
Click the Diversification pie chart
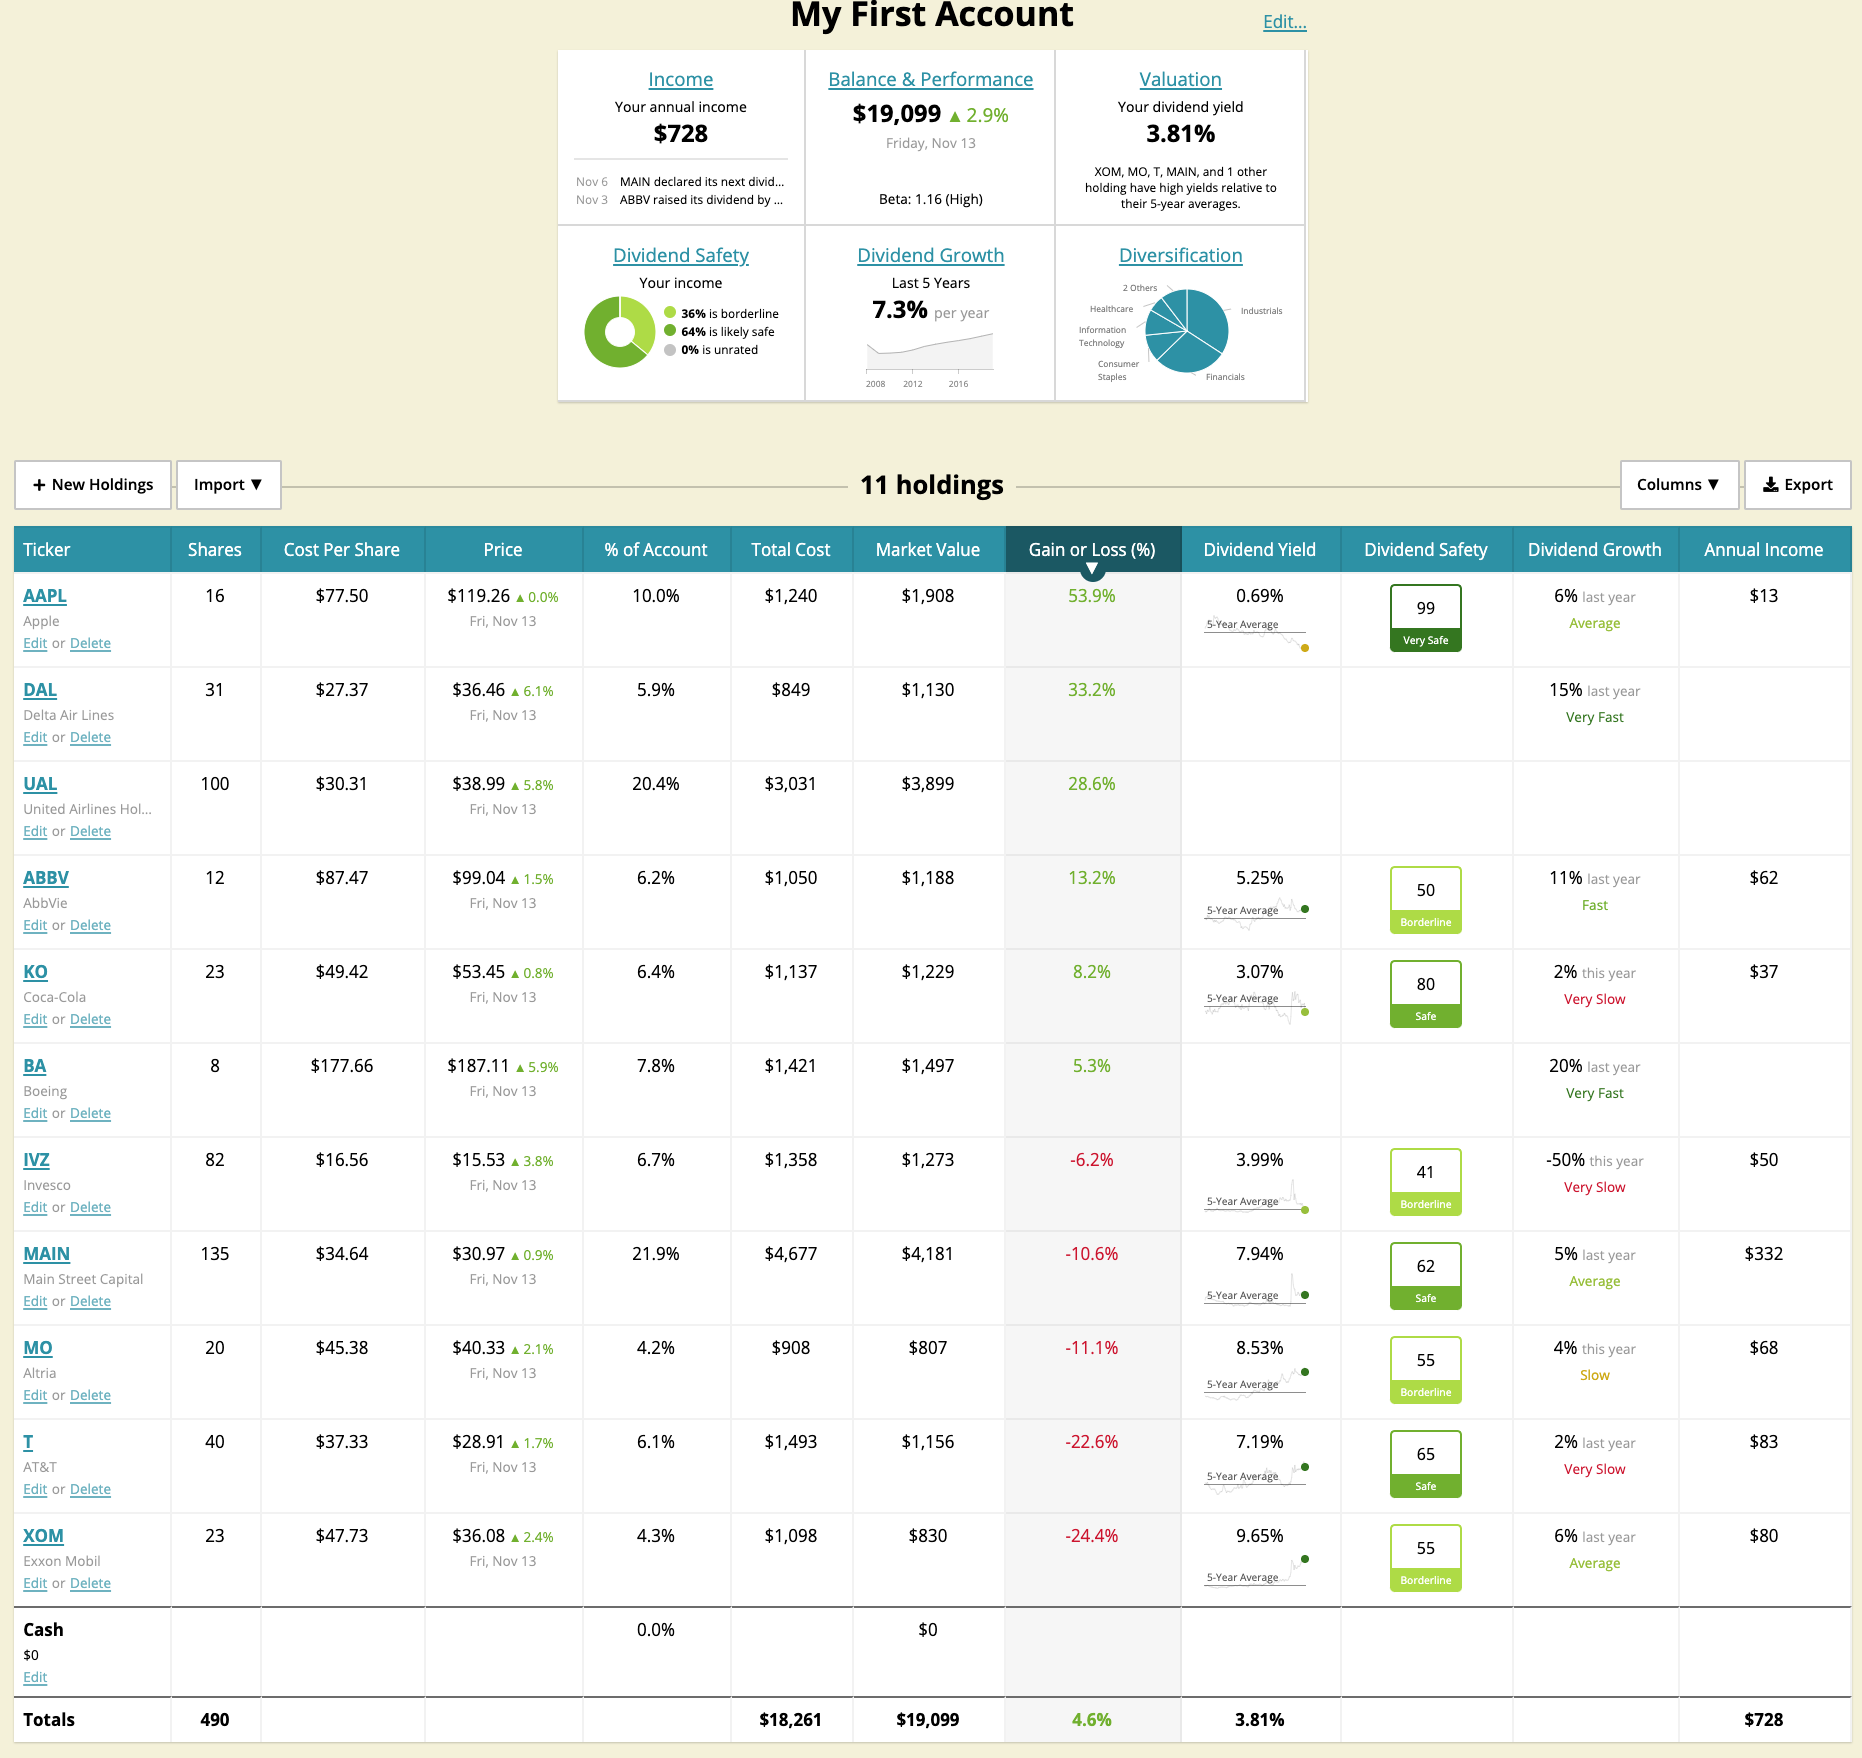[x=1186, y=331]
